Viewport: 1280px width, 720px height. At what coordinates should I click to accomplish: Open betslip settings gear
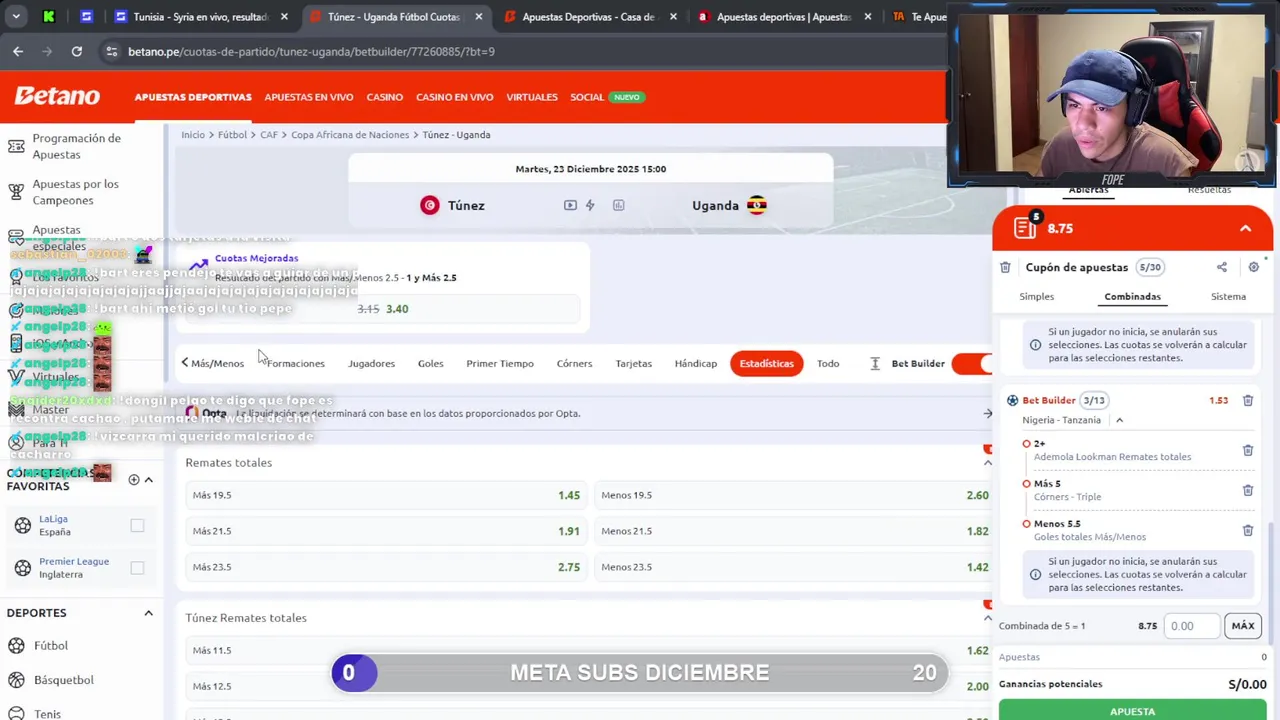pyautogui.click(x=1253, y=267)
